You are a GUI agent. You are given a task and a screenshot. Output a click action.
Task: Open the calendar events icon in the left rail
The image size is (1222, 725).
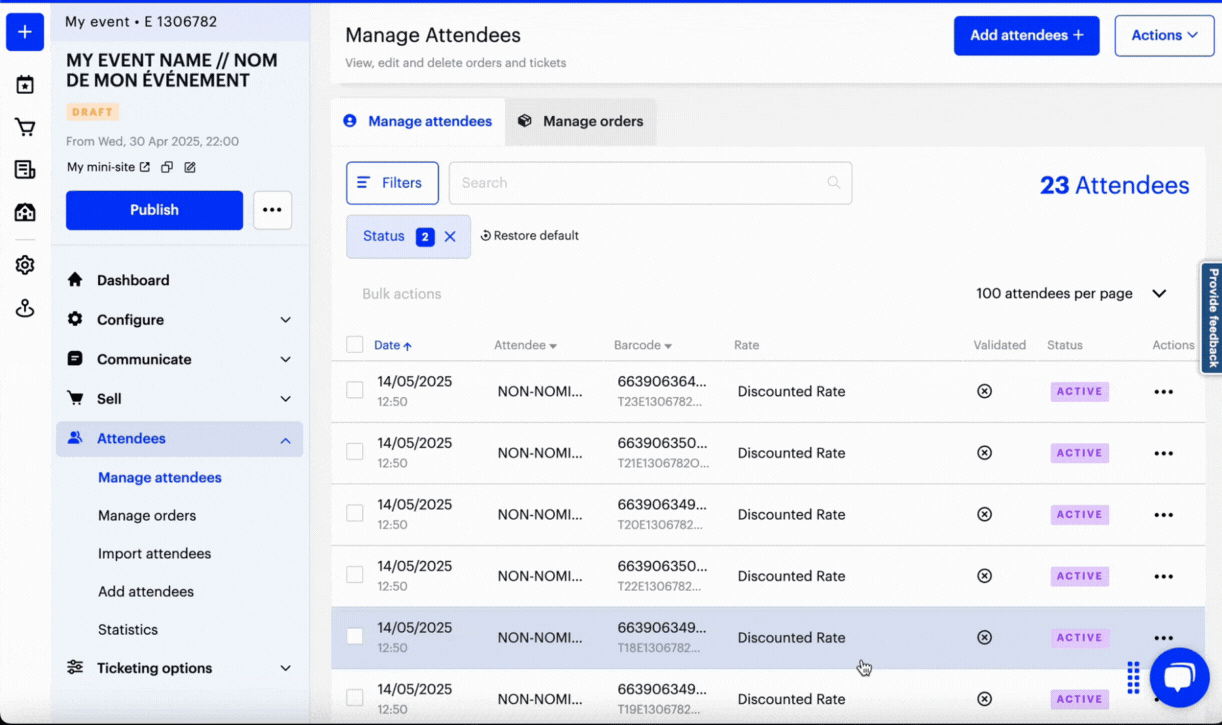25,85
